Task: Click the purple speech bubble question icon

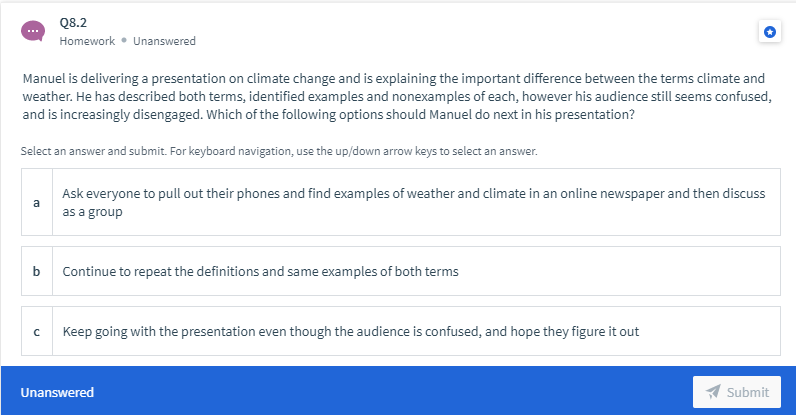Action: pyautogui.click(x=32, y=31)
